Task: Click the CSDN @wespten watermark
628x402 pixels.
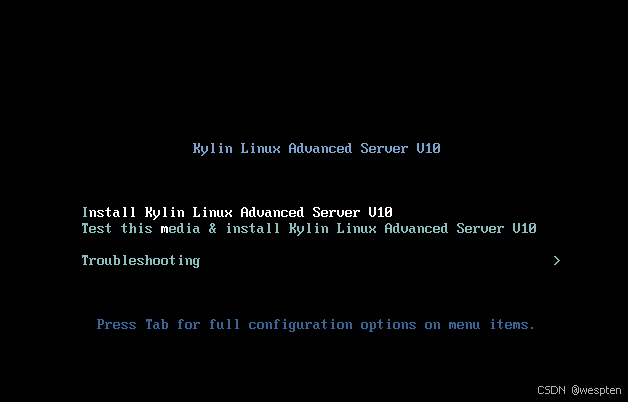Action: (579, 390)
